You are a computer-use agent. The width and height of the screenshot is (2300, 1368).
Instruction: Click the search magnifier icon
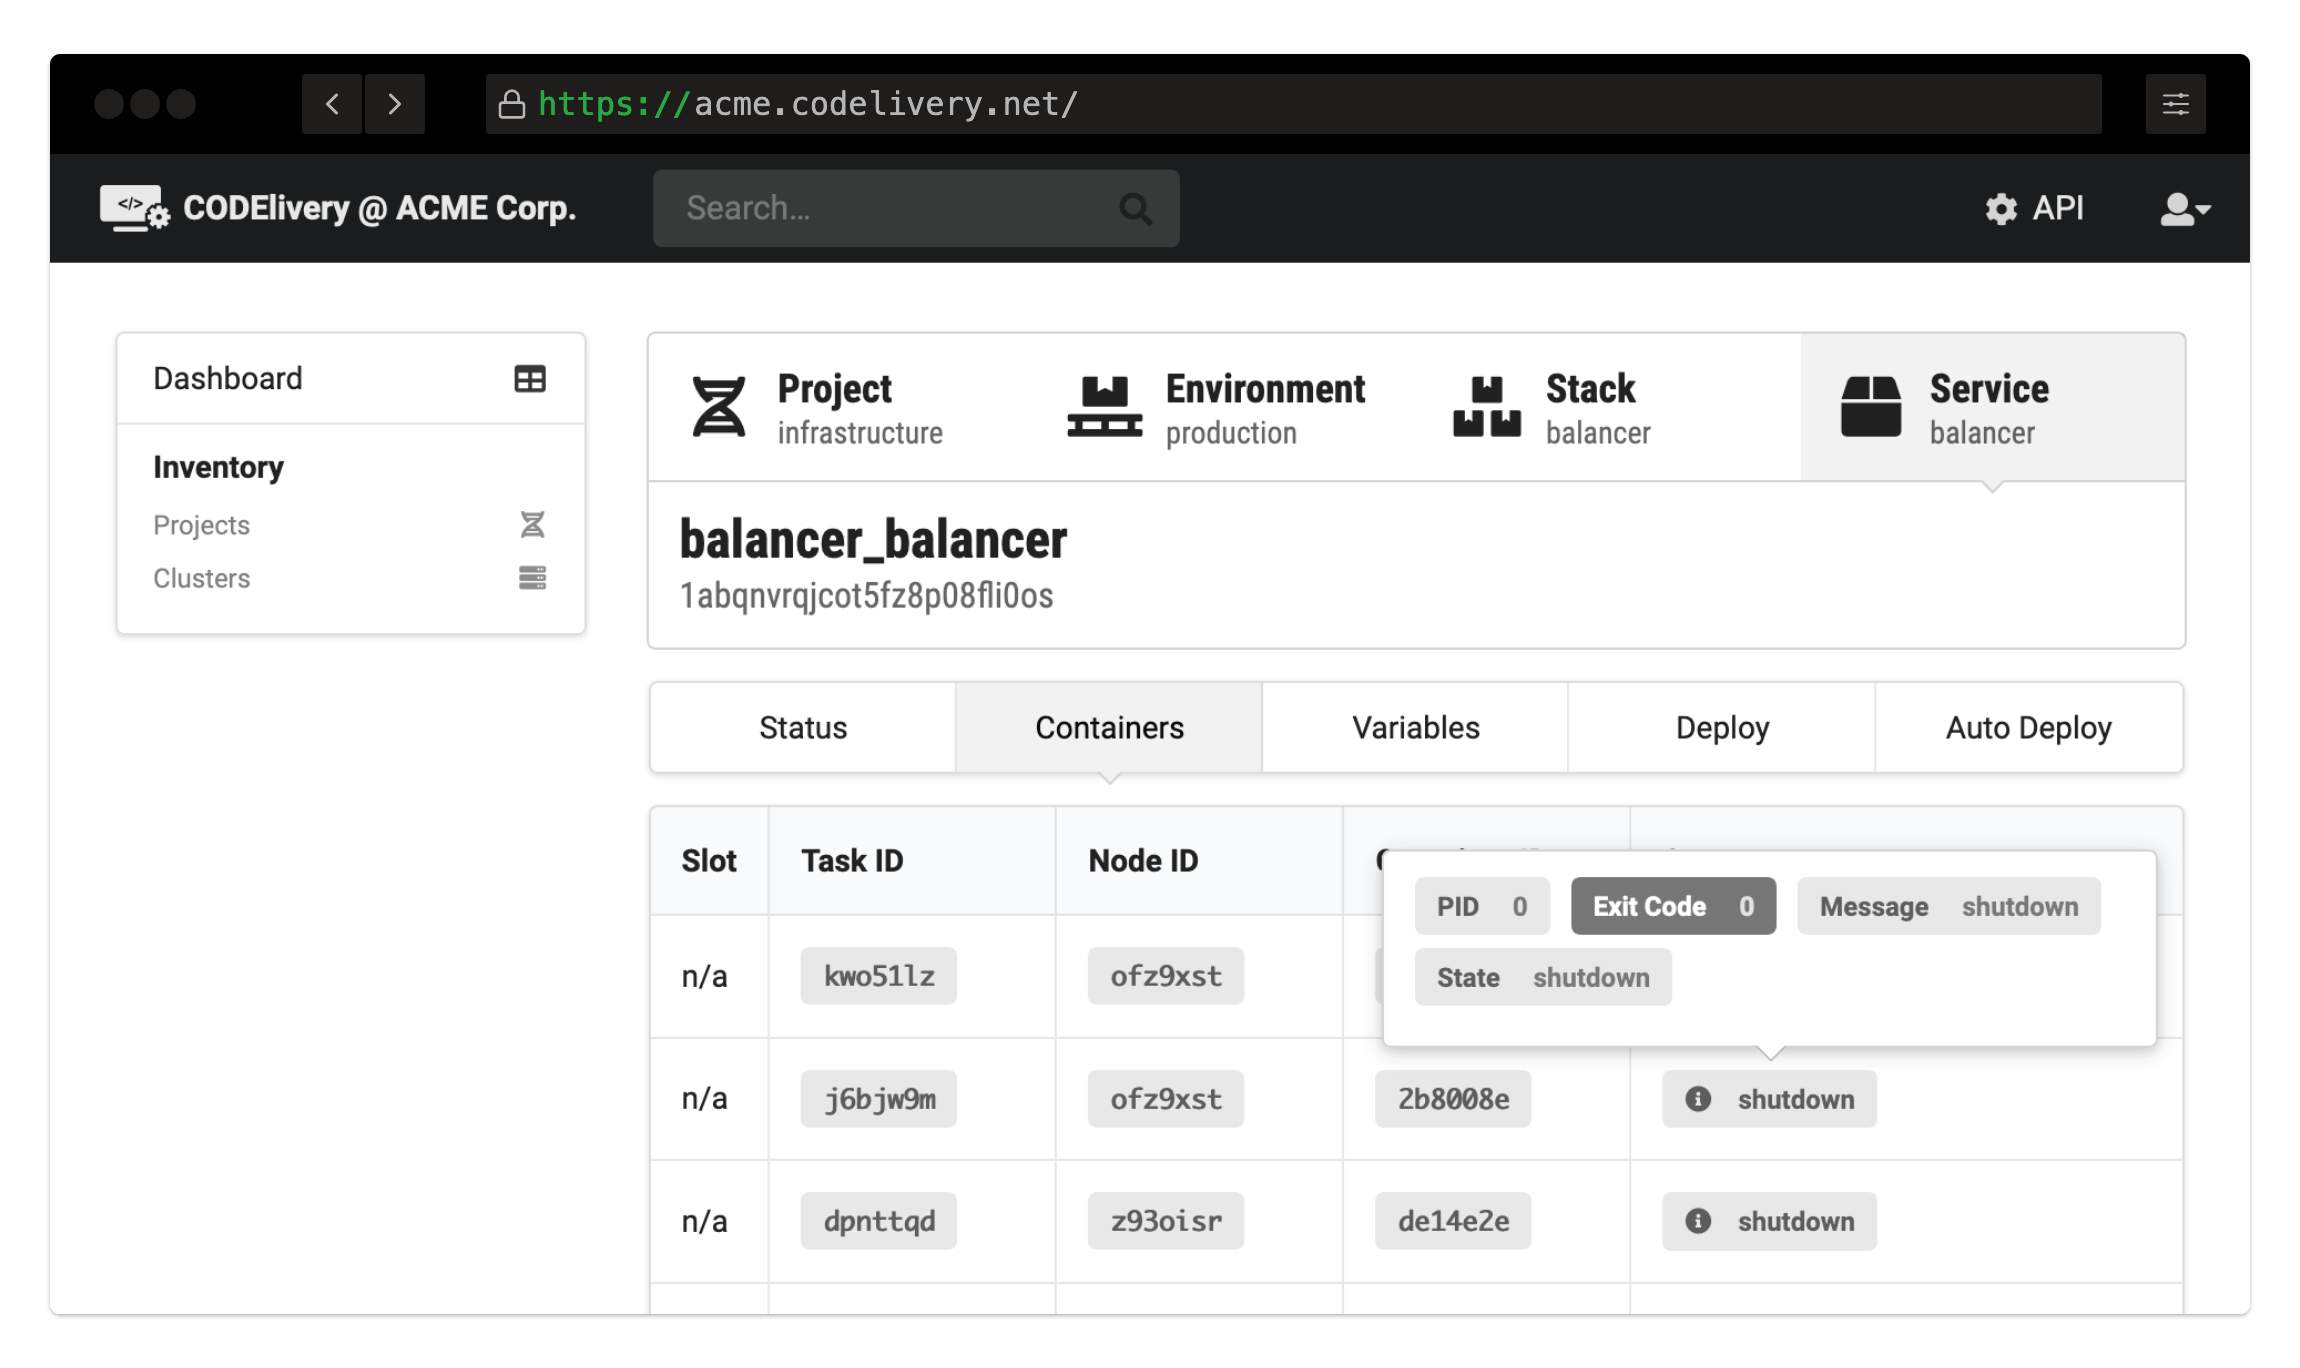point(1135,209)
